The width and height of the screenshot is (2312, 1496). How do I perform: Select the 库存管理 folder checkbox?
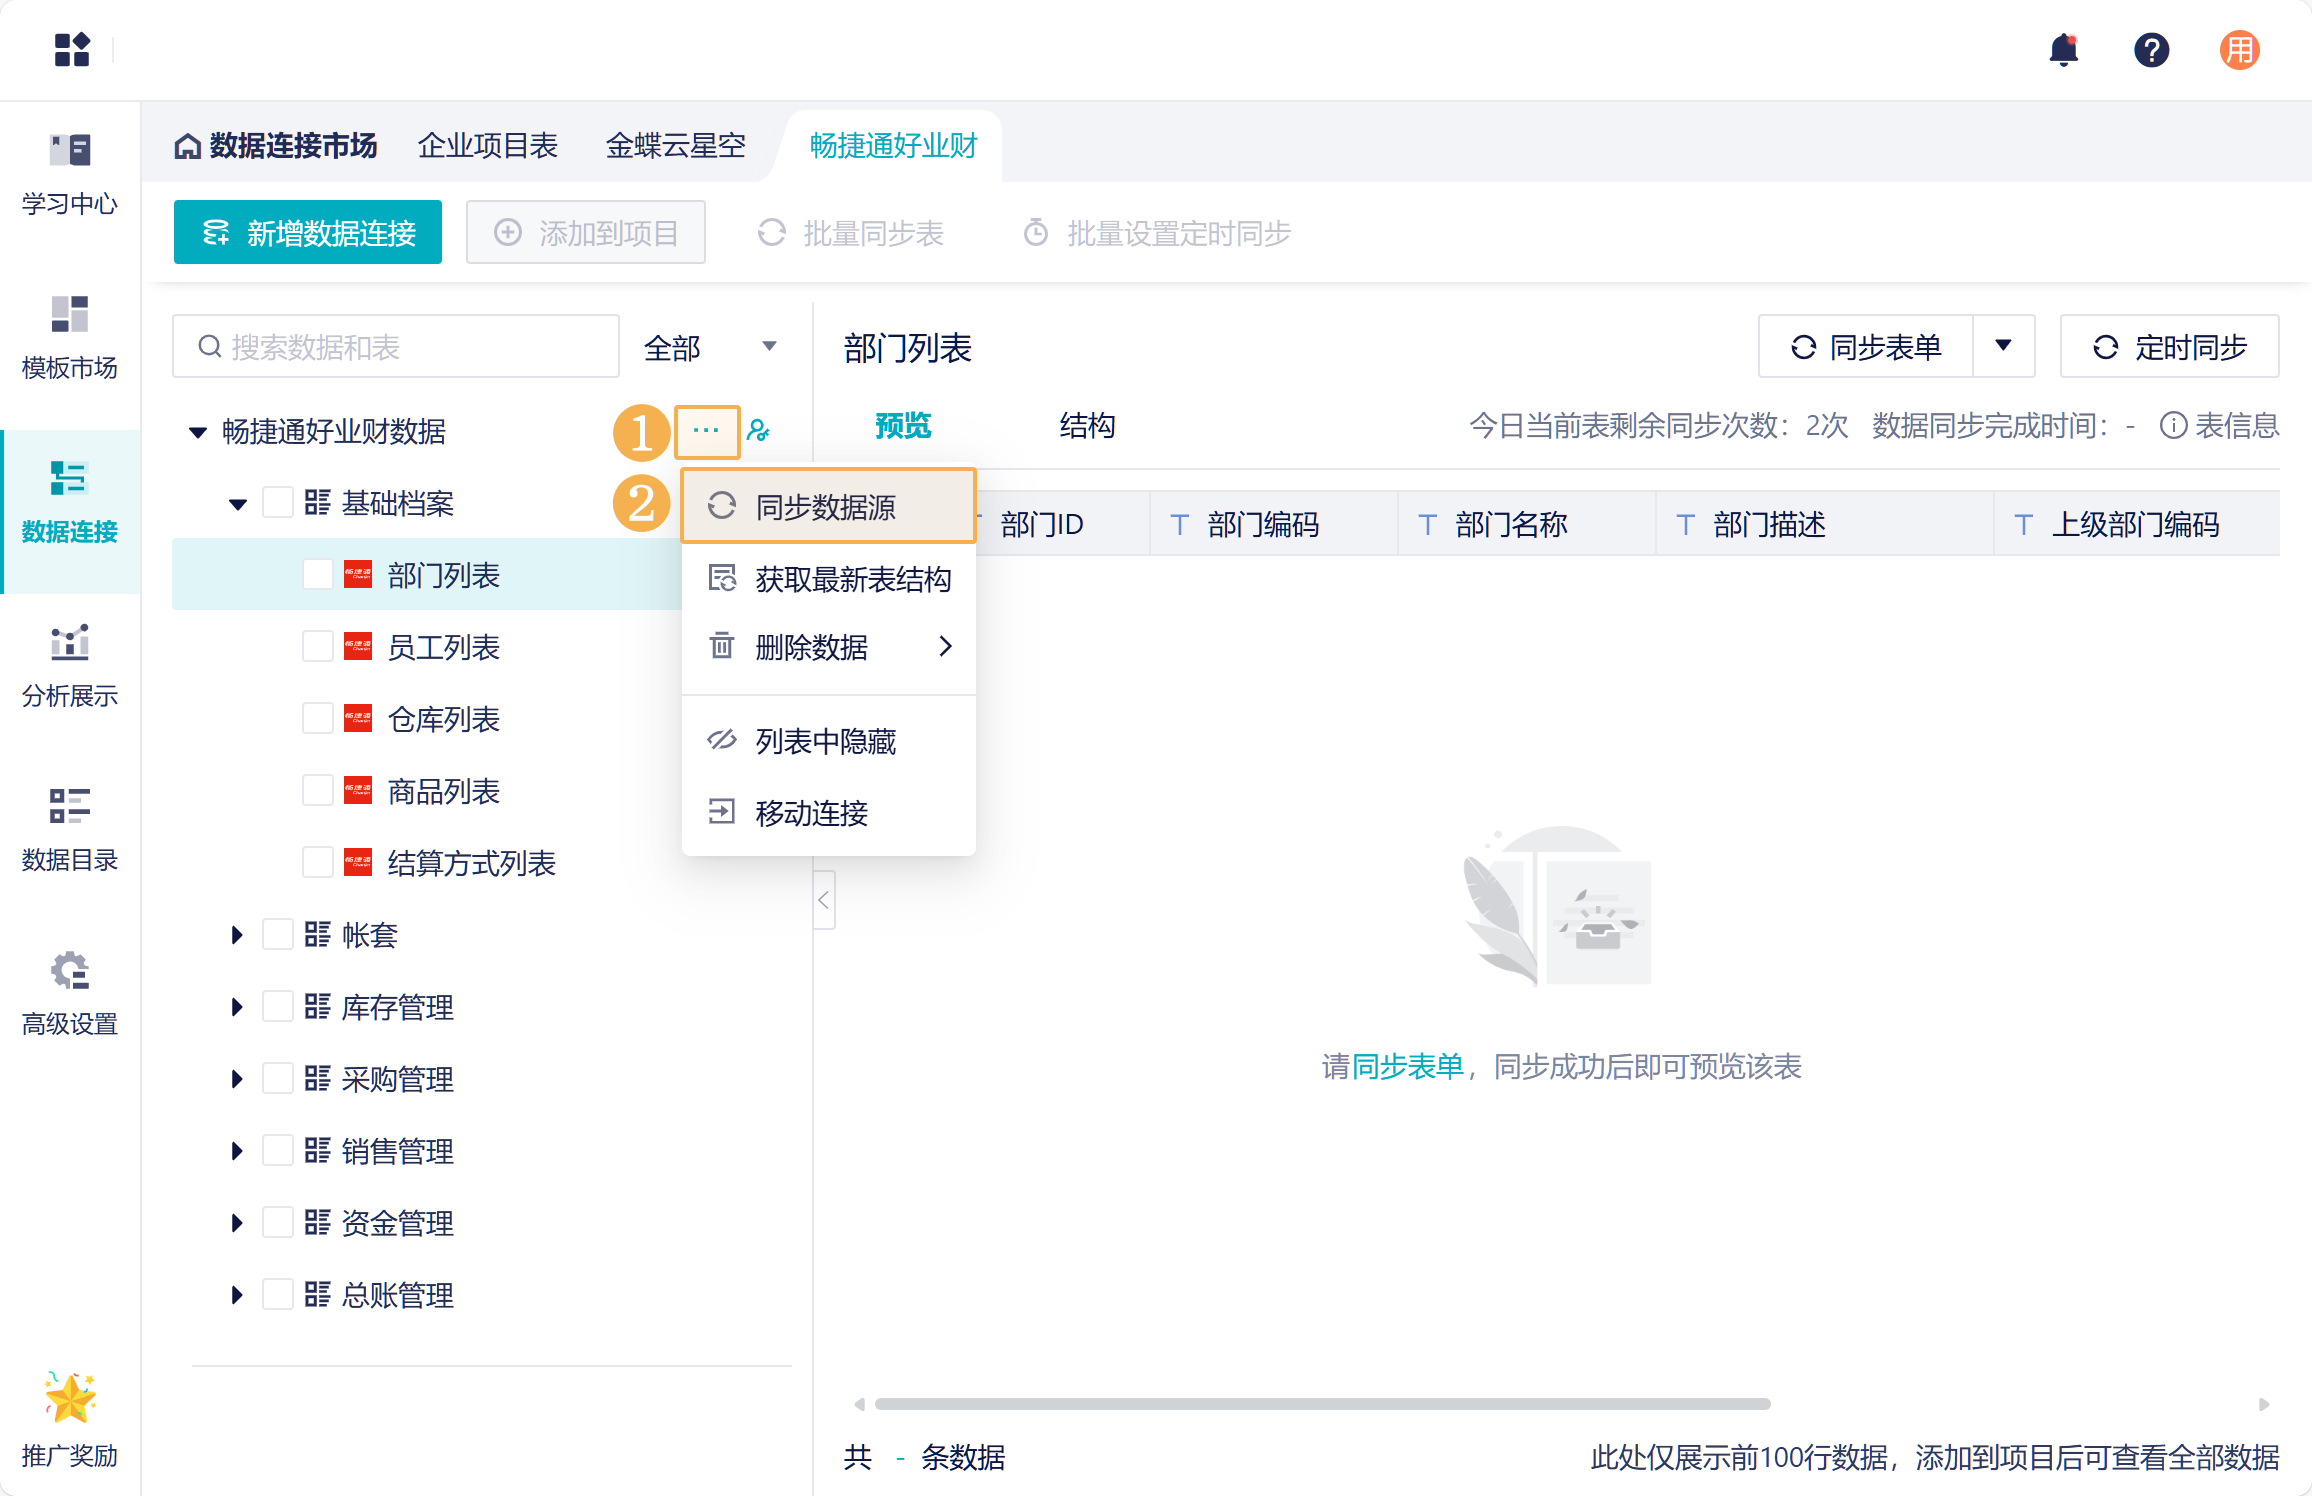[x=277, y=1007]
